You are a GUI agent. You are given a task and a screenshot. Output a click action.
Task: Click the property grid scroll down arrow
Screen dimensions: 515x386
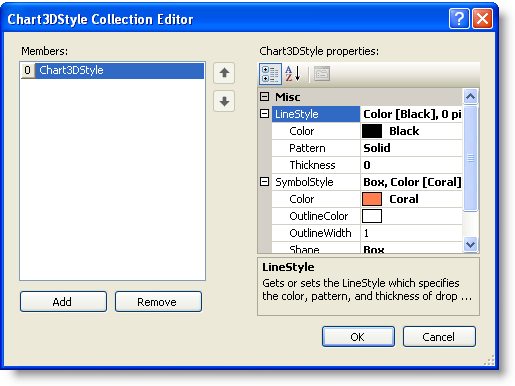tap(470, 245)
